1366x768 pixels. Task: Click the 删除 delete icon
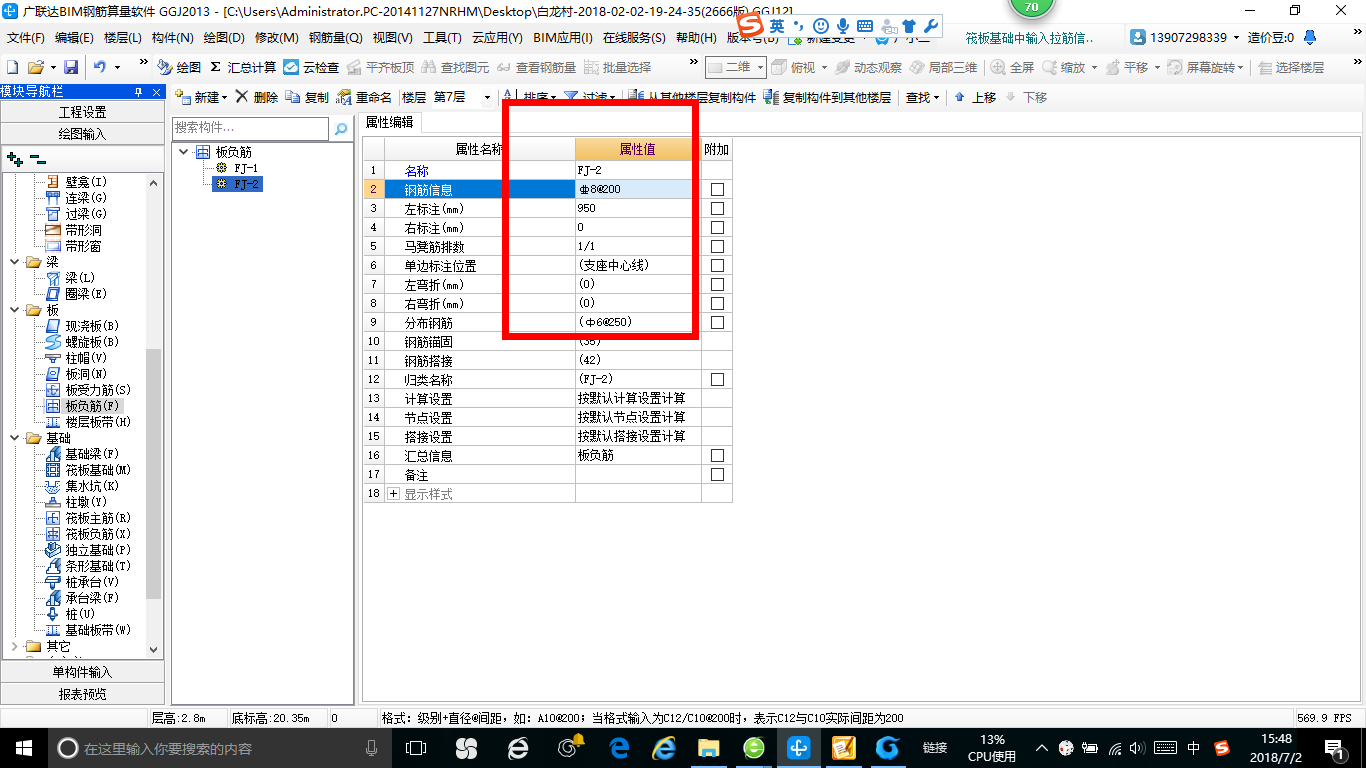point(242,97)
